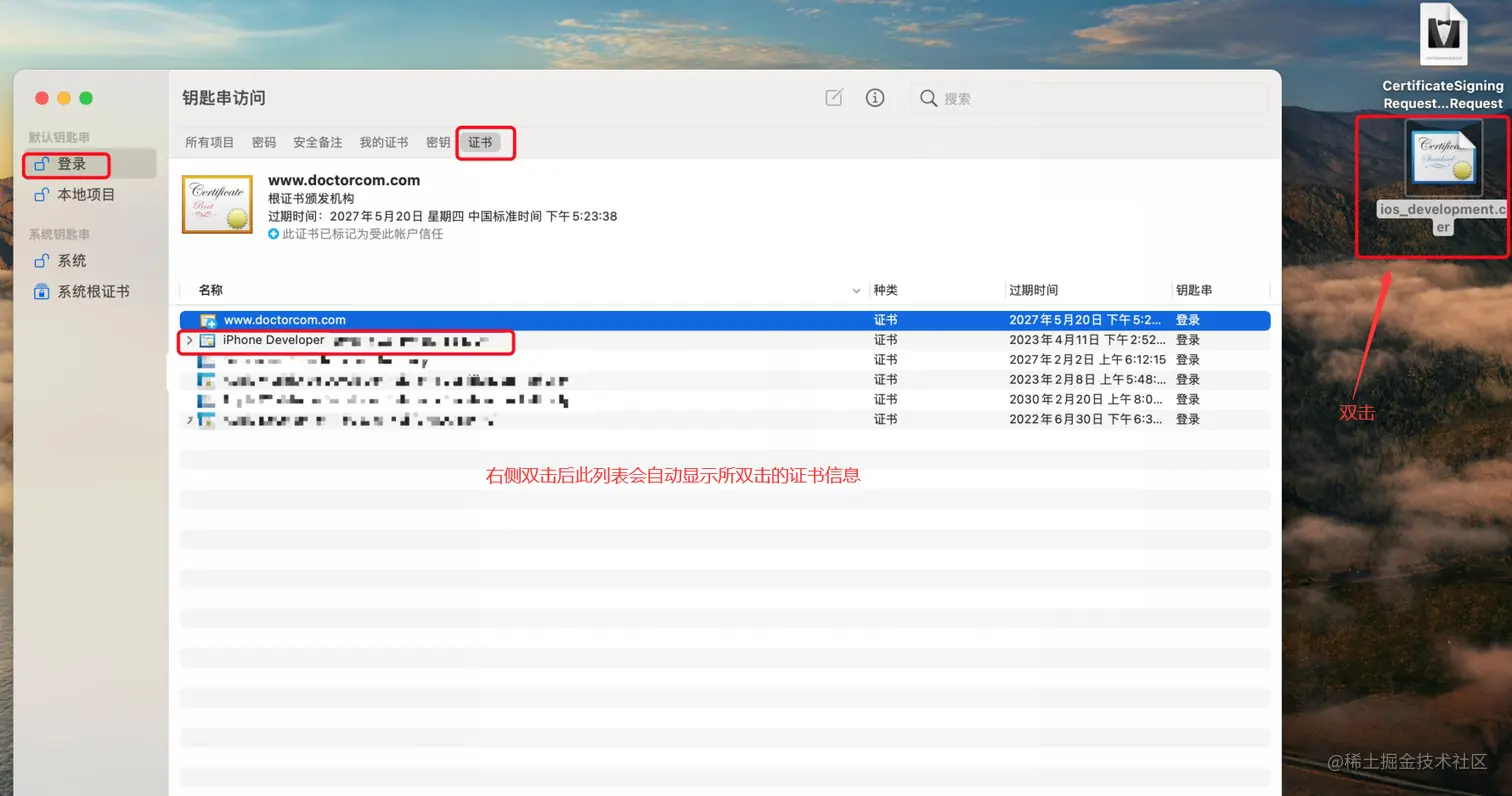1512x796 pixels.
Task: Switch to the 密码 tab
Action: click(x=264, y=143)
